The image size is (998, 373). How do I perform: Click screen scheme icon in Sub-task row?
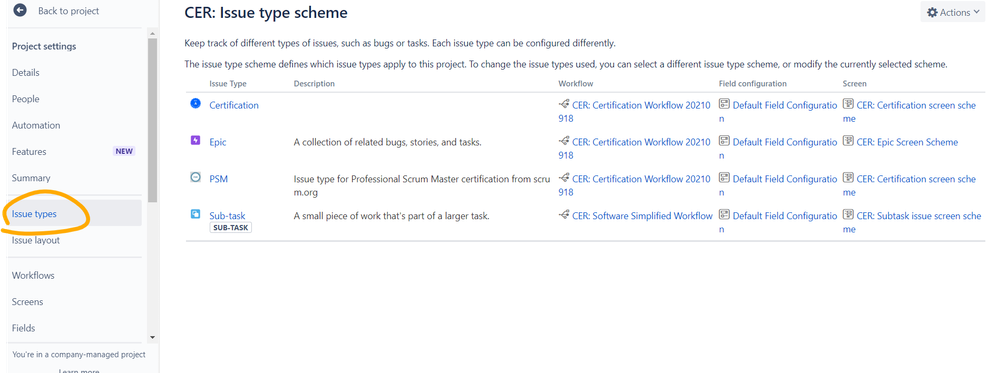(848, 215)
